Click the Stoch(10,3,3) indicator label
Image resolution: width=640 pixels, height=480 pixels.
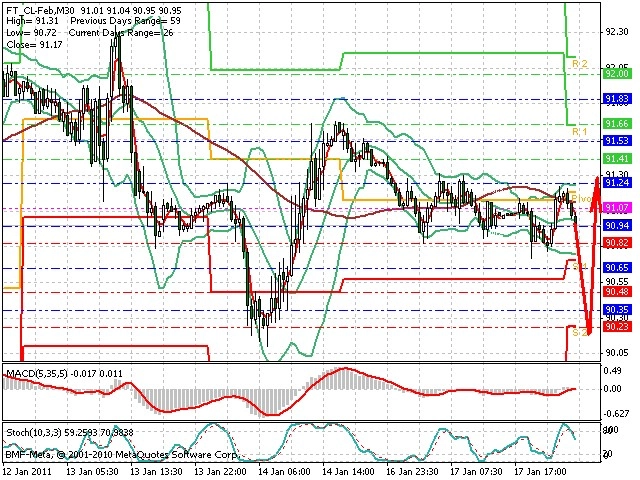coord(36,432)
